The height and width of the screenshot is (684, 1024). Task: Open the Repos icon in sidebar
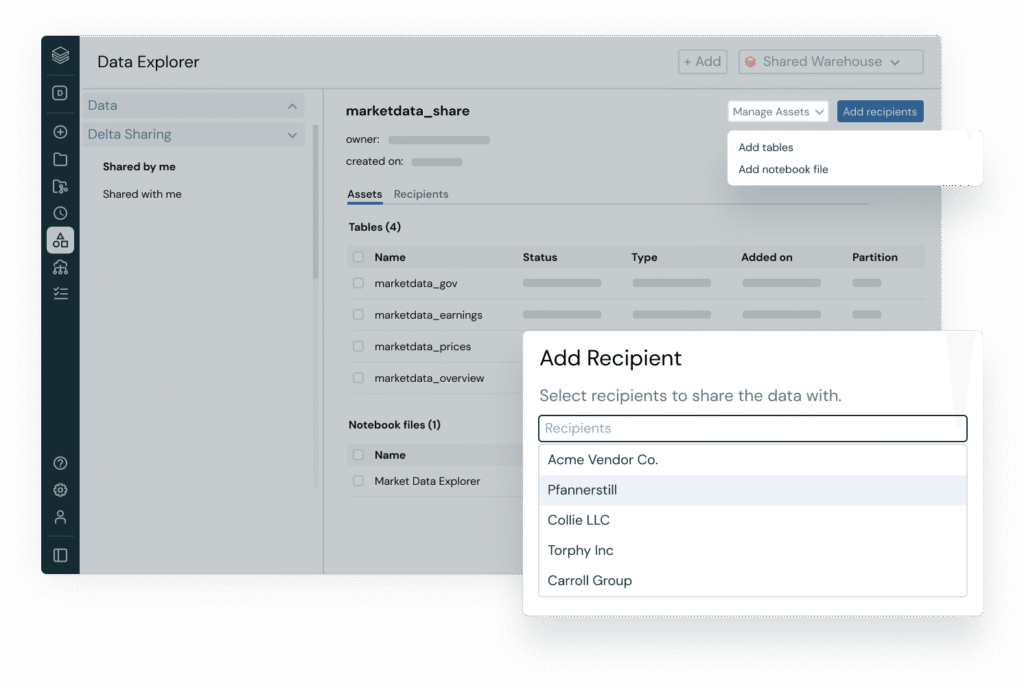[x=60, y=186]
